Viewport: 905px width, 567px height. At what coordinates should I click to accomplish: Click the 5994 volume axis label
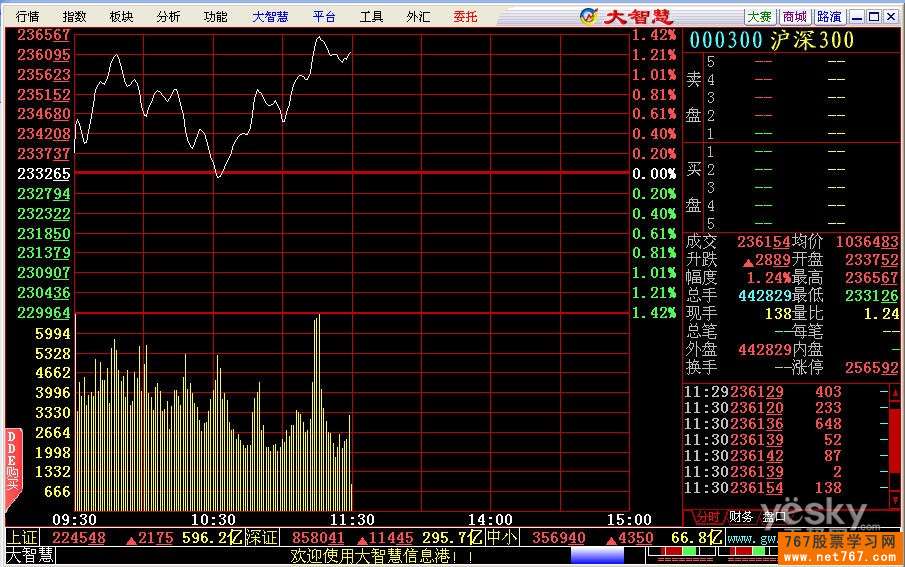click(x=53, y=334)
